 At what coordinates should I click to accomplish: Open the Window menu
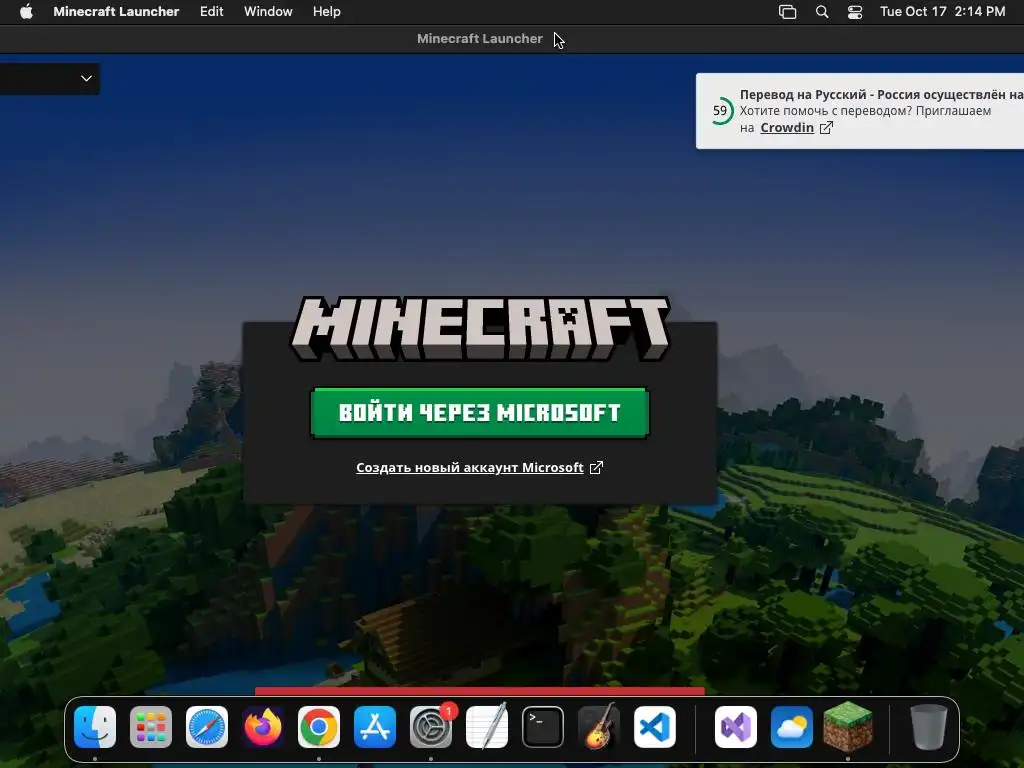268,12
